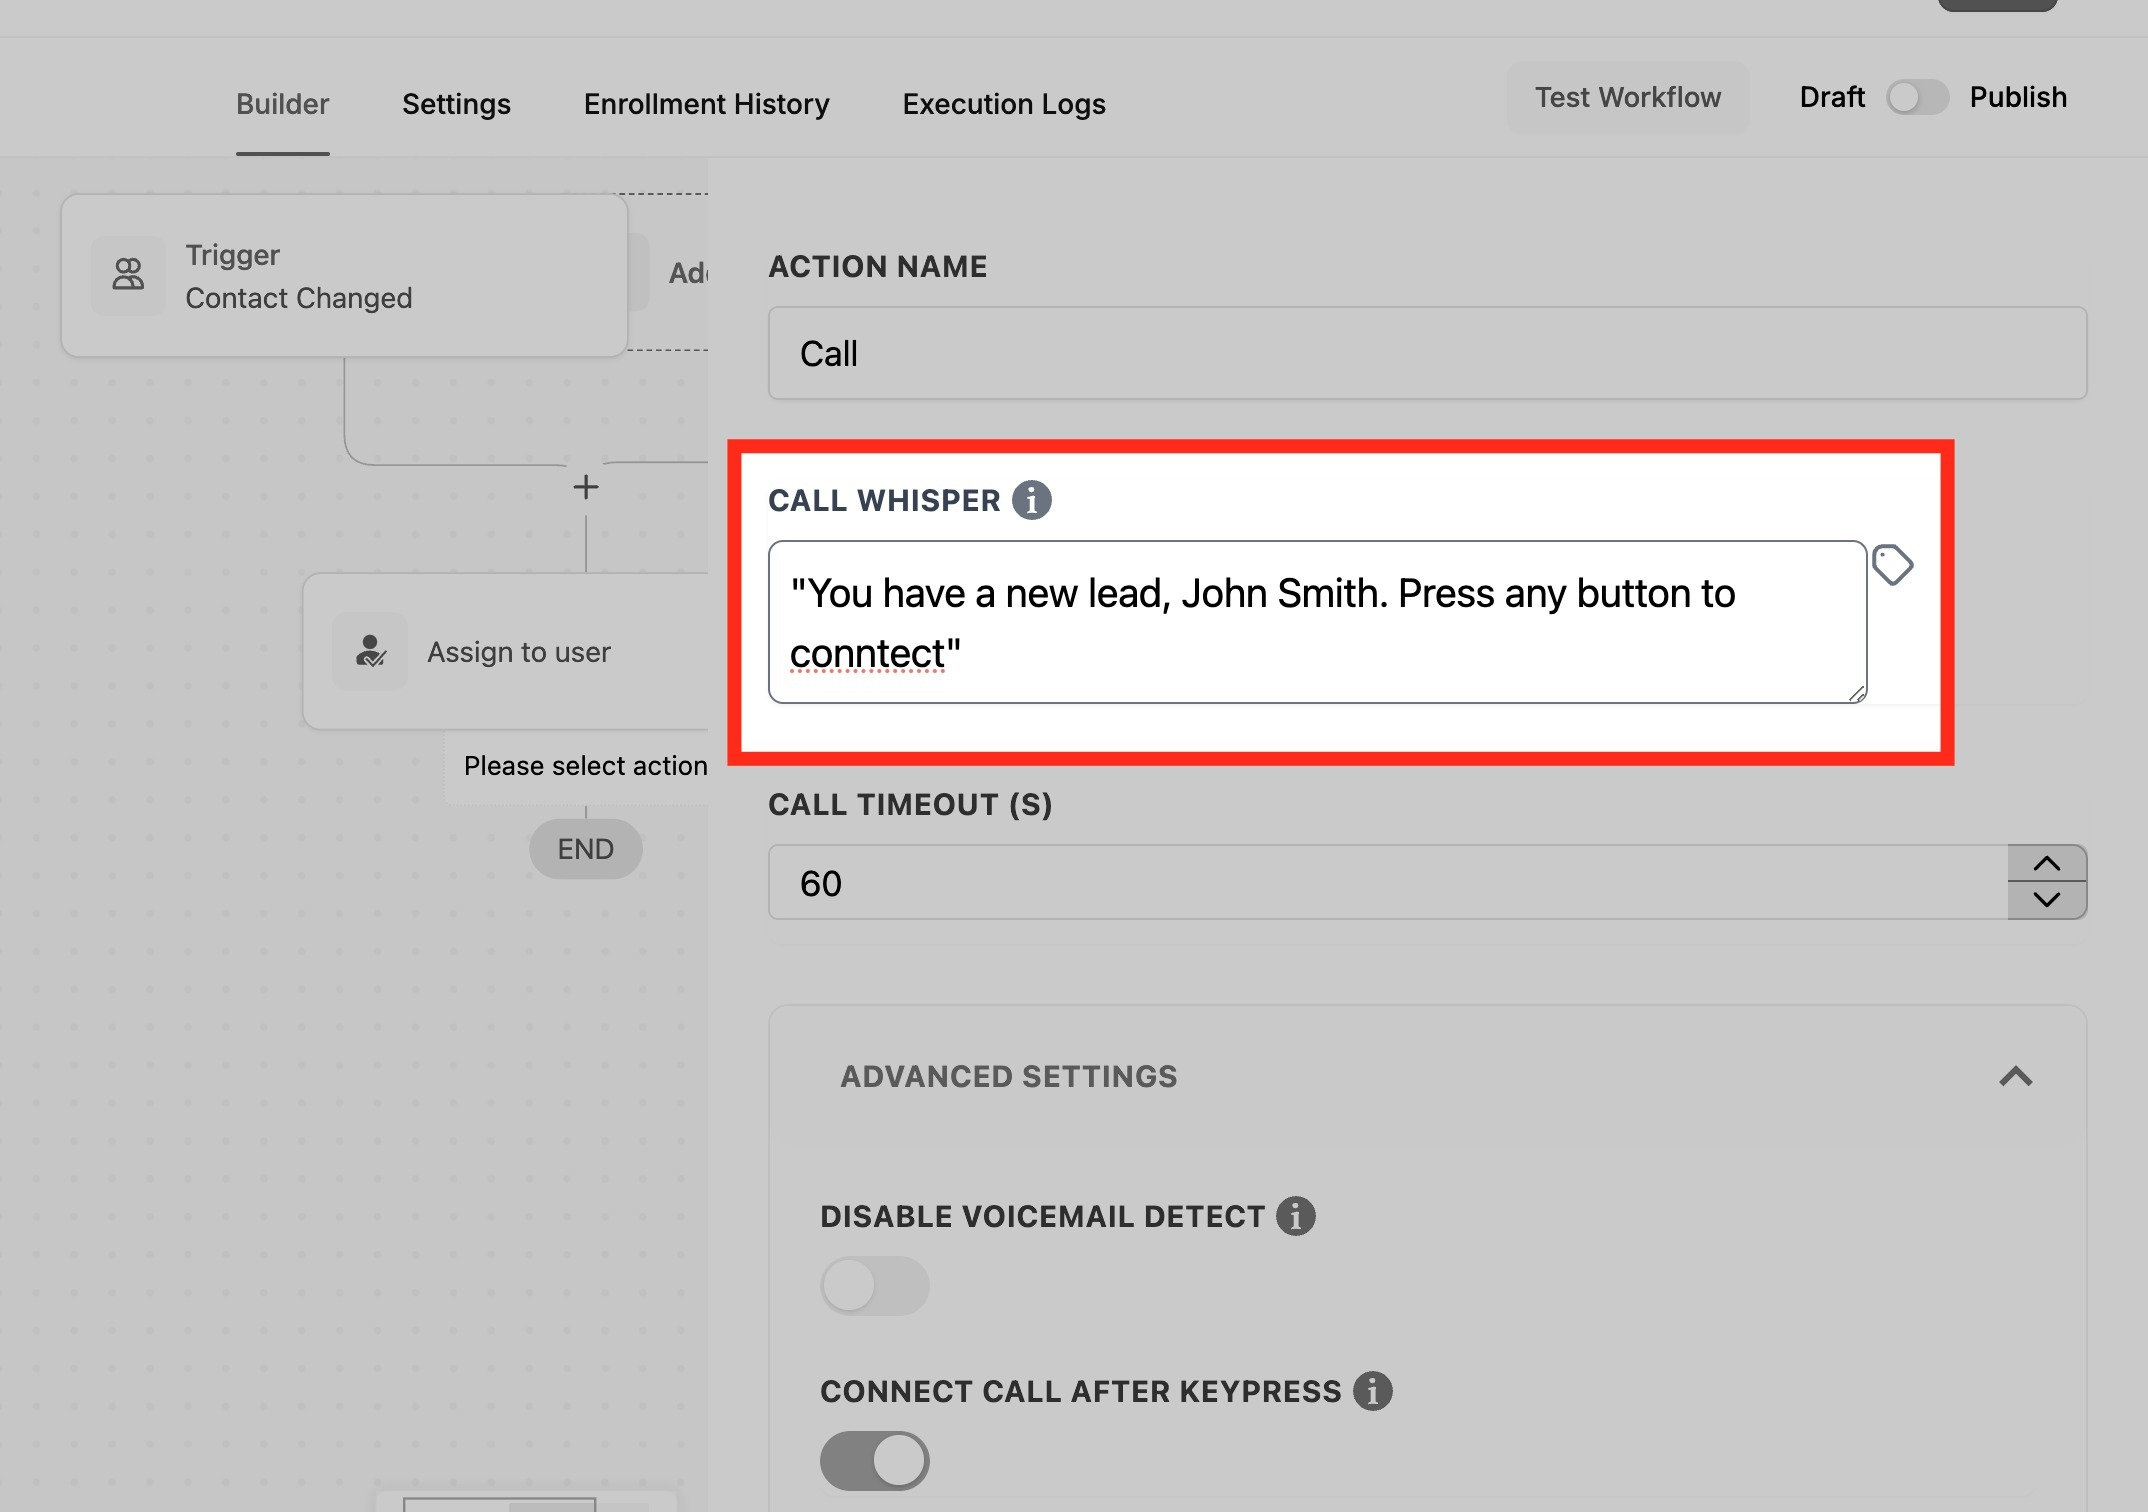Open custom values tag icon

pyautogui.click(x=1892, y=565)
